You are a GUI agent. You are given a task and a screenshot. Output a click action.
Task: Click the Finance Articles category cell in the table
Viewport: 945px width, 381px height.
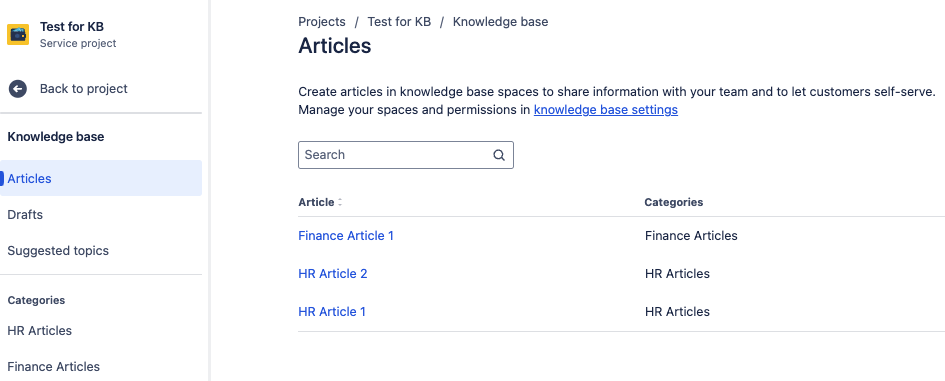691,236
